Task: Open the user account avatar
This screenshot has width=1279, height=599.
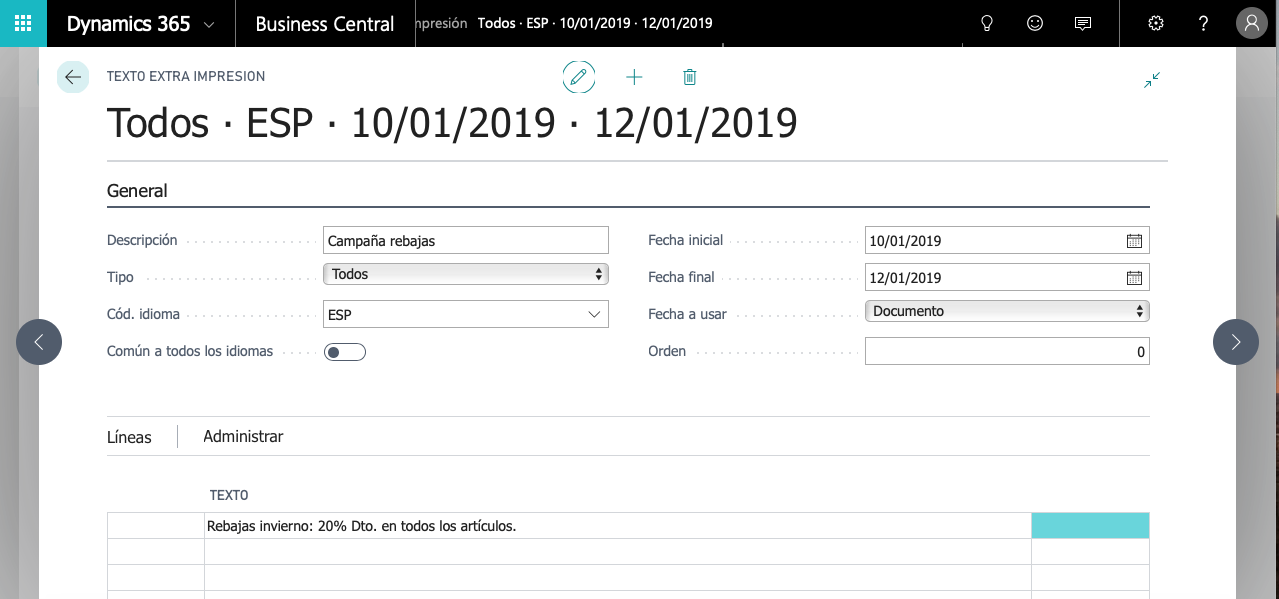Action: pyautogui.click(x=1252, y=23)
